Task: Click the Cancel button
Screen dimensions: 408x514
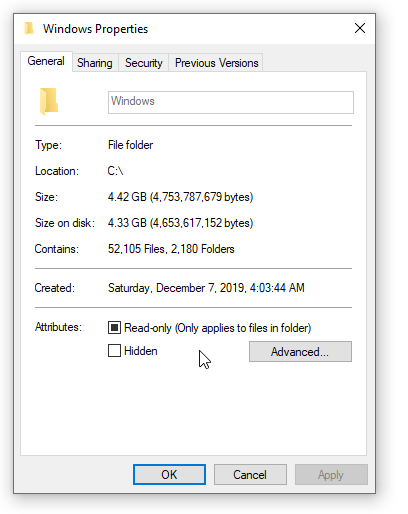Action: [x=250, y=474]
